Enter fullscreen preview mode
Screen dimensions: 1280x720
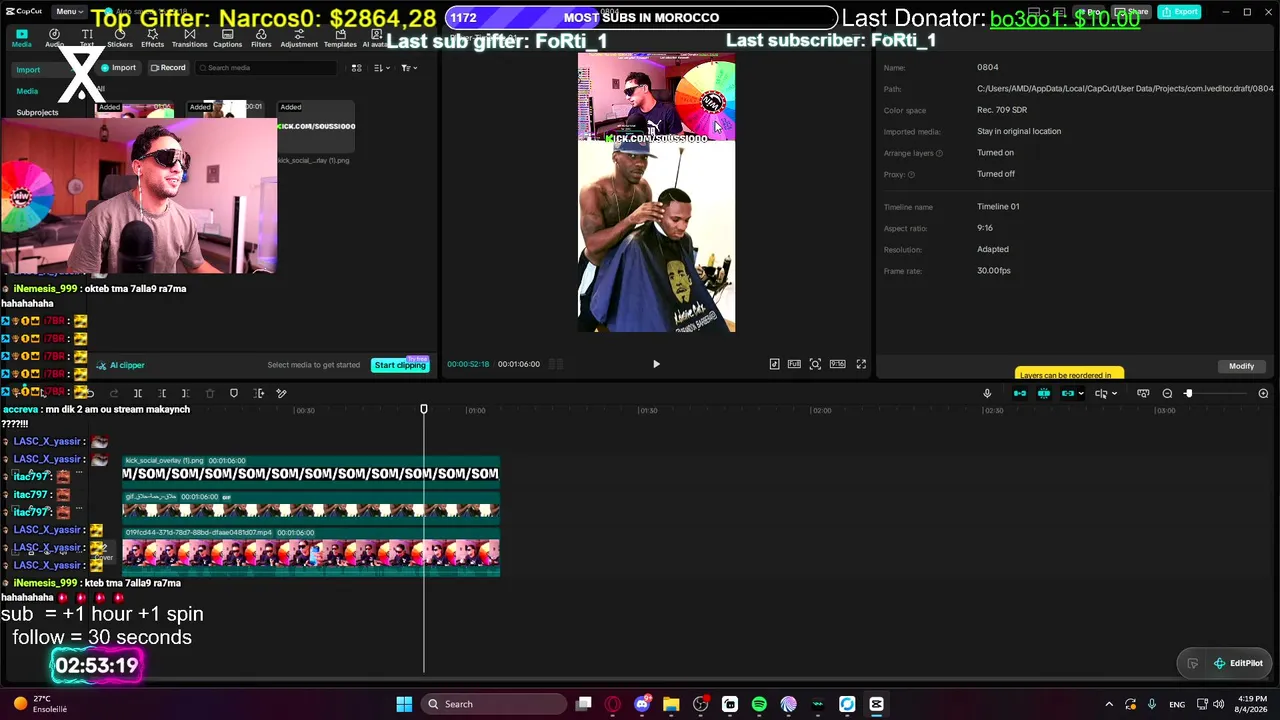click(861, 364)
